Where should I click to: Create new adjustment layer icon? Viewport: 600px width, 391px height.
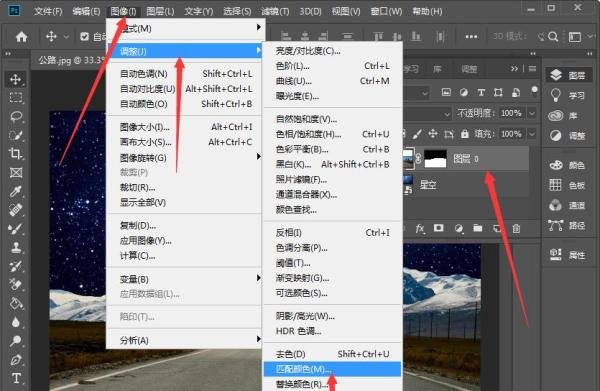pos(458,228)
